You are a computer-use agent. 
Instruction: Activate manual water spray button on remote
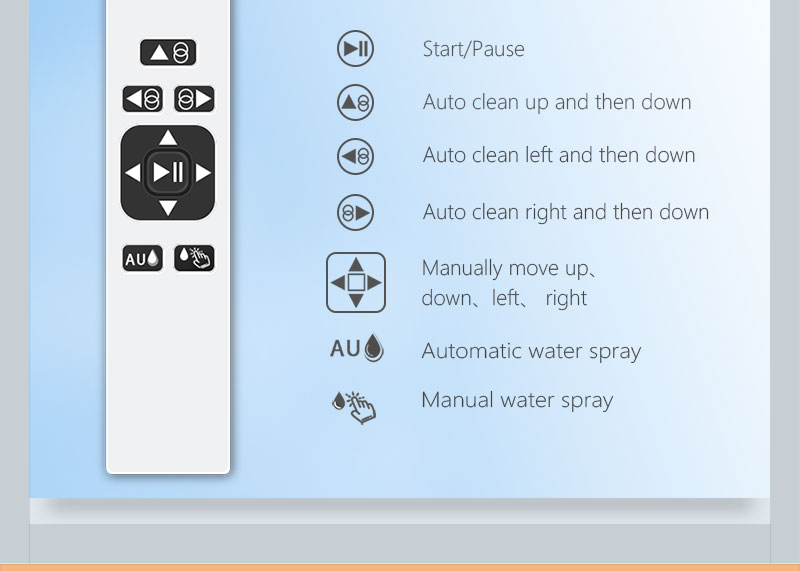pos(194,258)
